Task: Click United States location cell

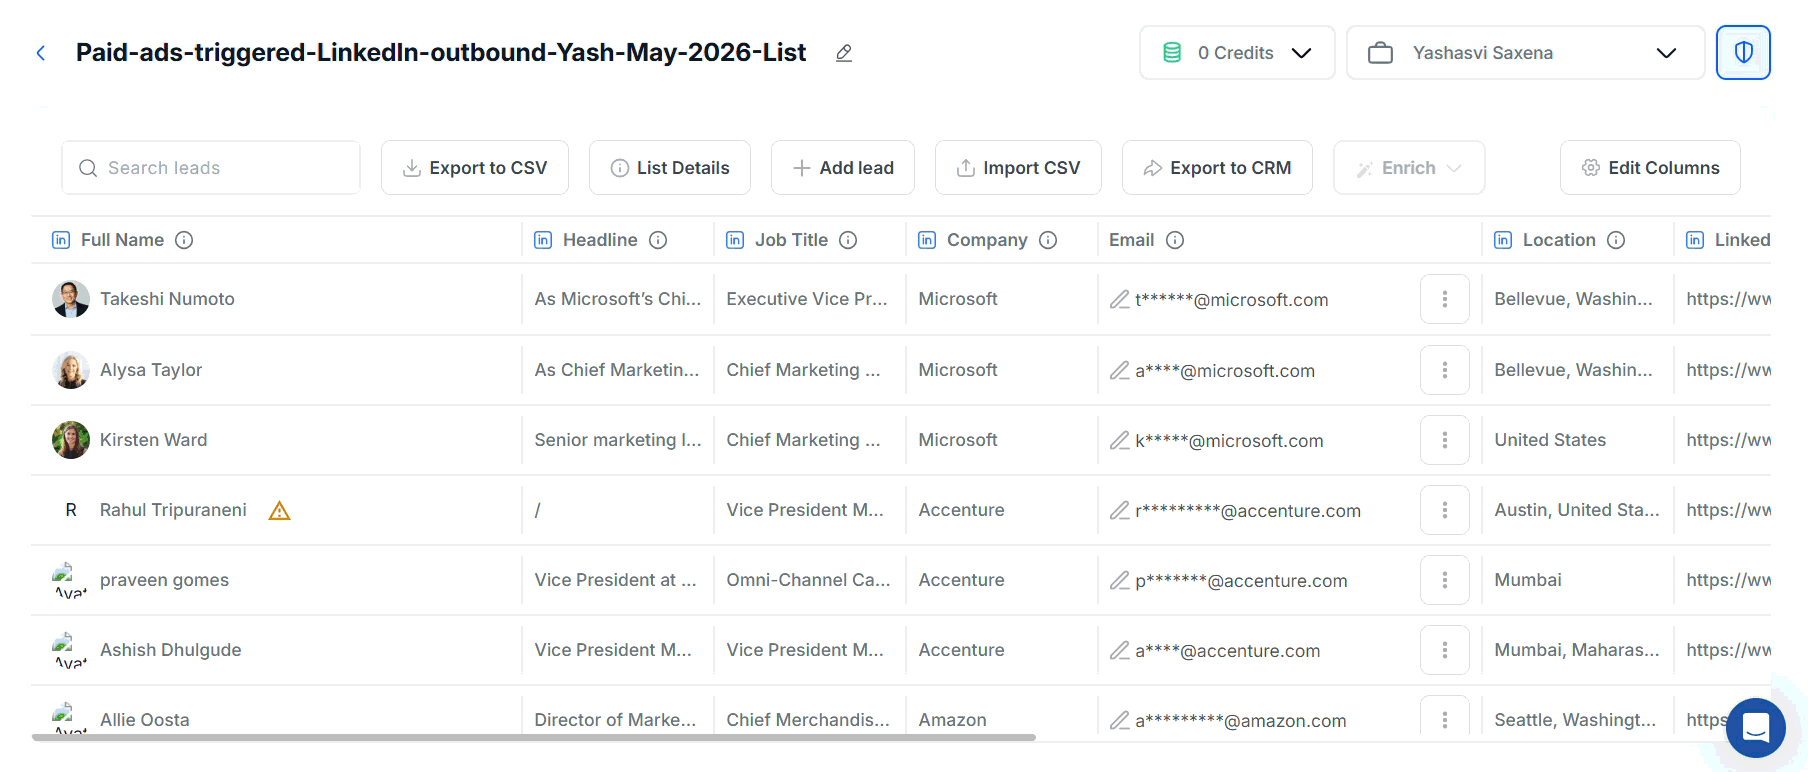Action: pyautogui.click(x=1550, y=440)
